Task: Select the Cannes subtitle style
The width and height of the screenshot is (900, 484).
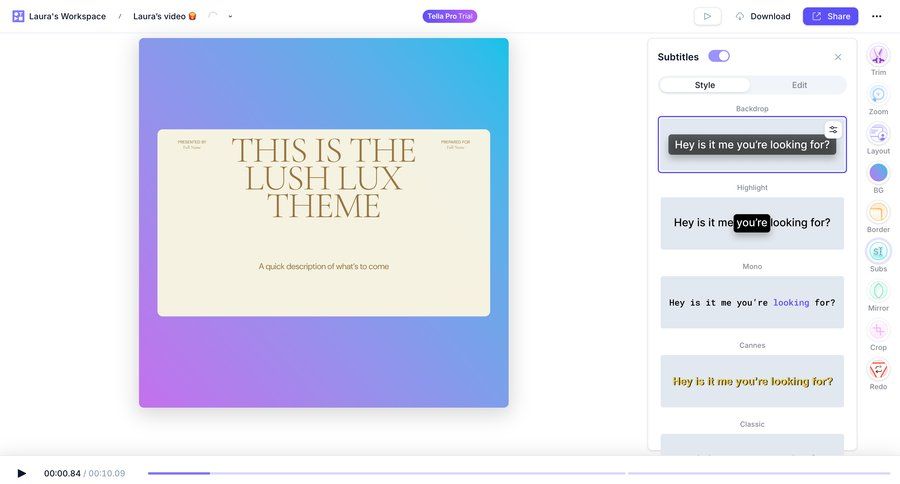Action: [x=752, y=381]
